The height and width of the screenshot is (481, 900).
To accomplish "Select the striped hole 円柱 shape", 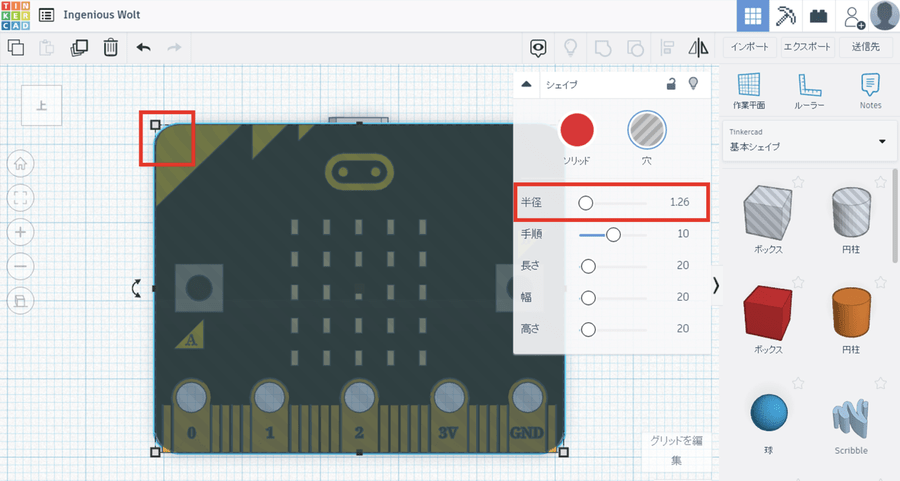I will [851, 211].
